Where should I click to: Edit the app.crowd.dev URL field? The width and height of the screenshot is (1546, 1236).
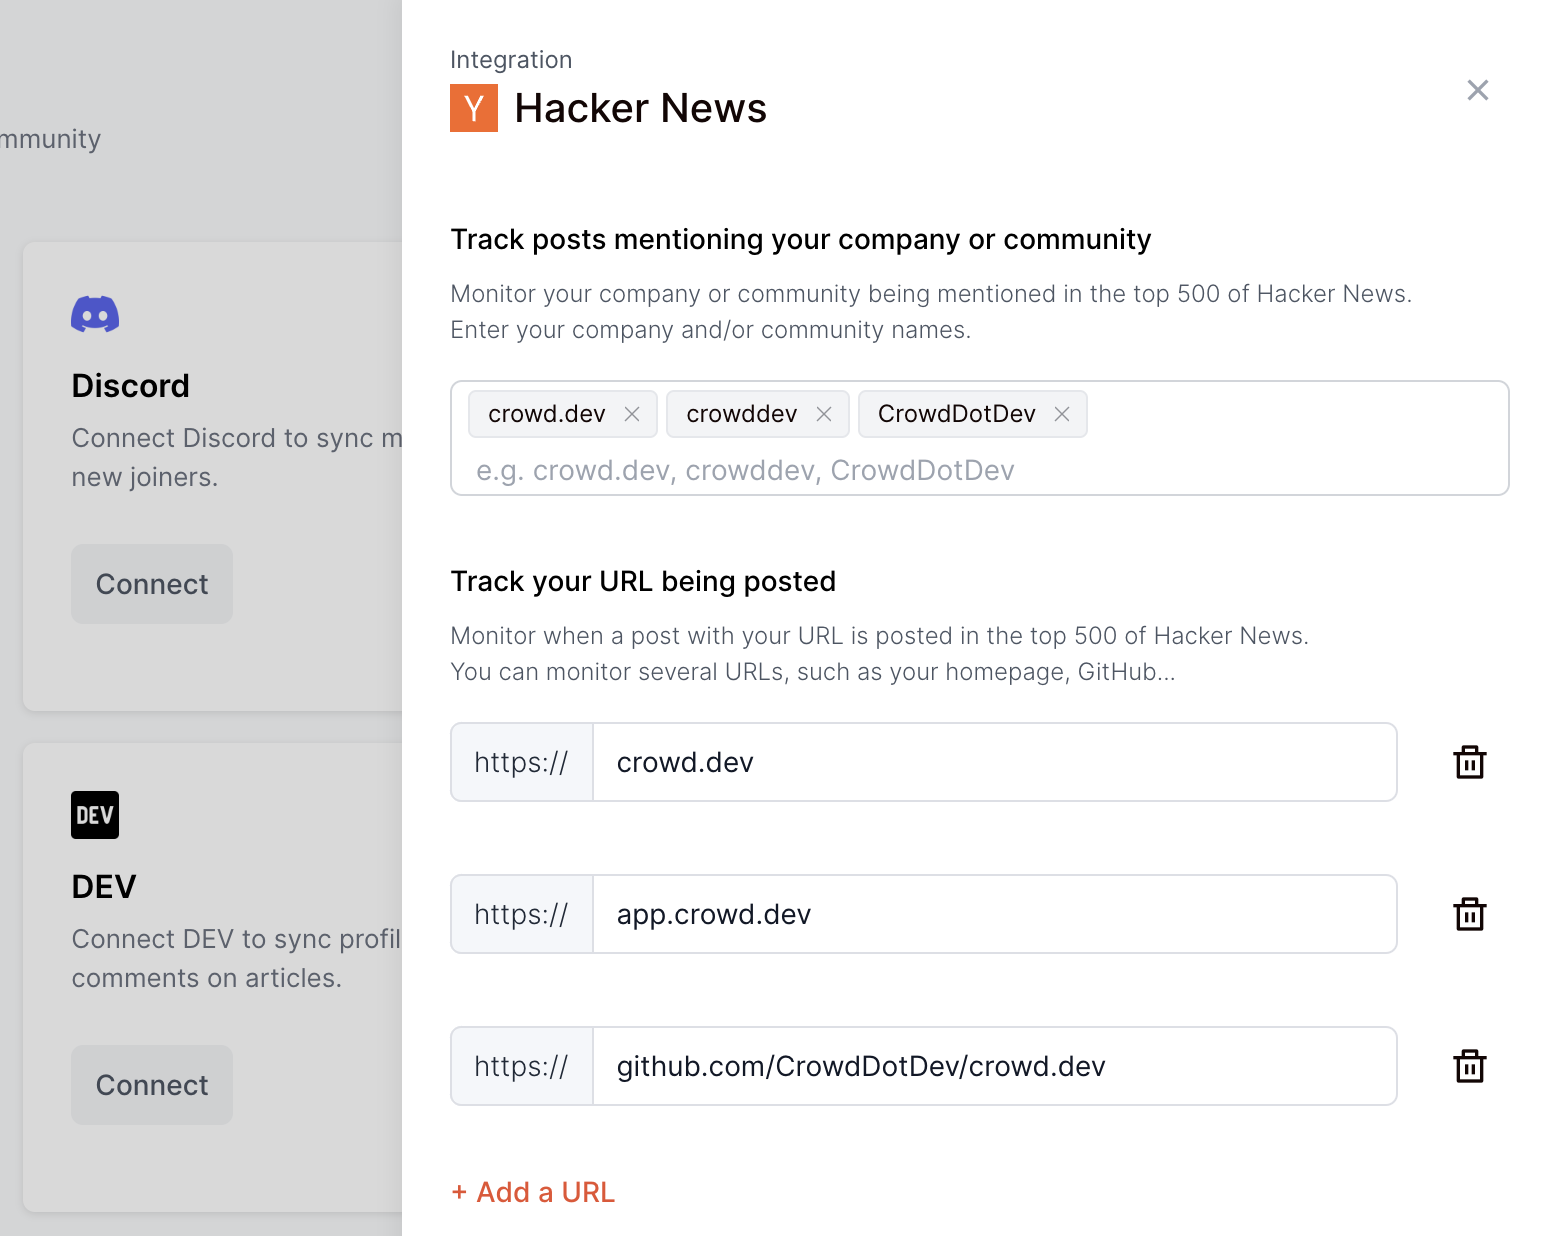(x=995, y=914)
